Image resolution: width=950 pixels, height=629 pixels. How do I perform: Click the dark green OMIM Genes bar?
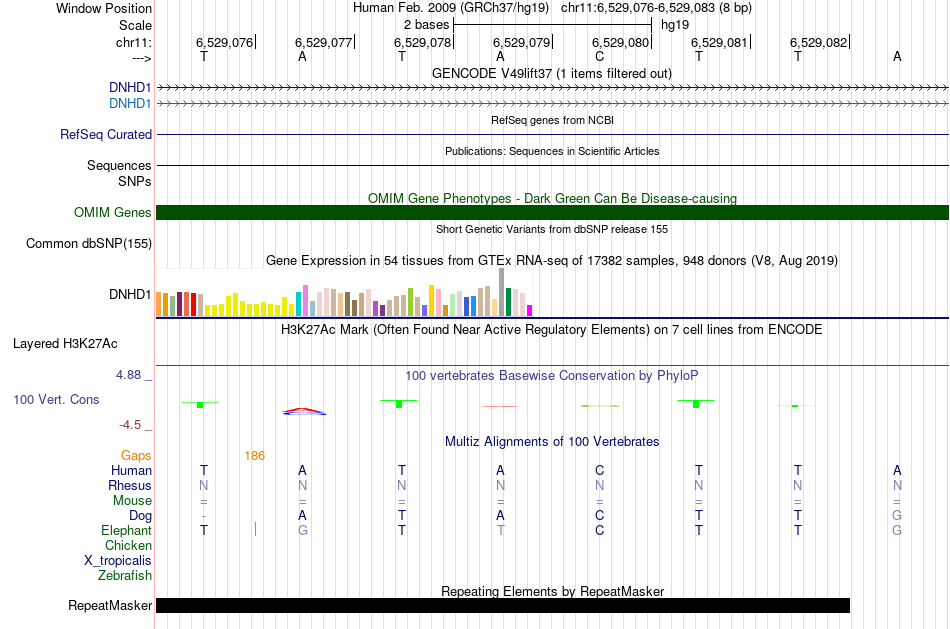552,213
